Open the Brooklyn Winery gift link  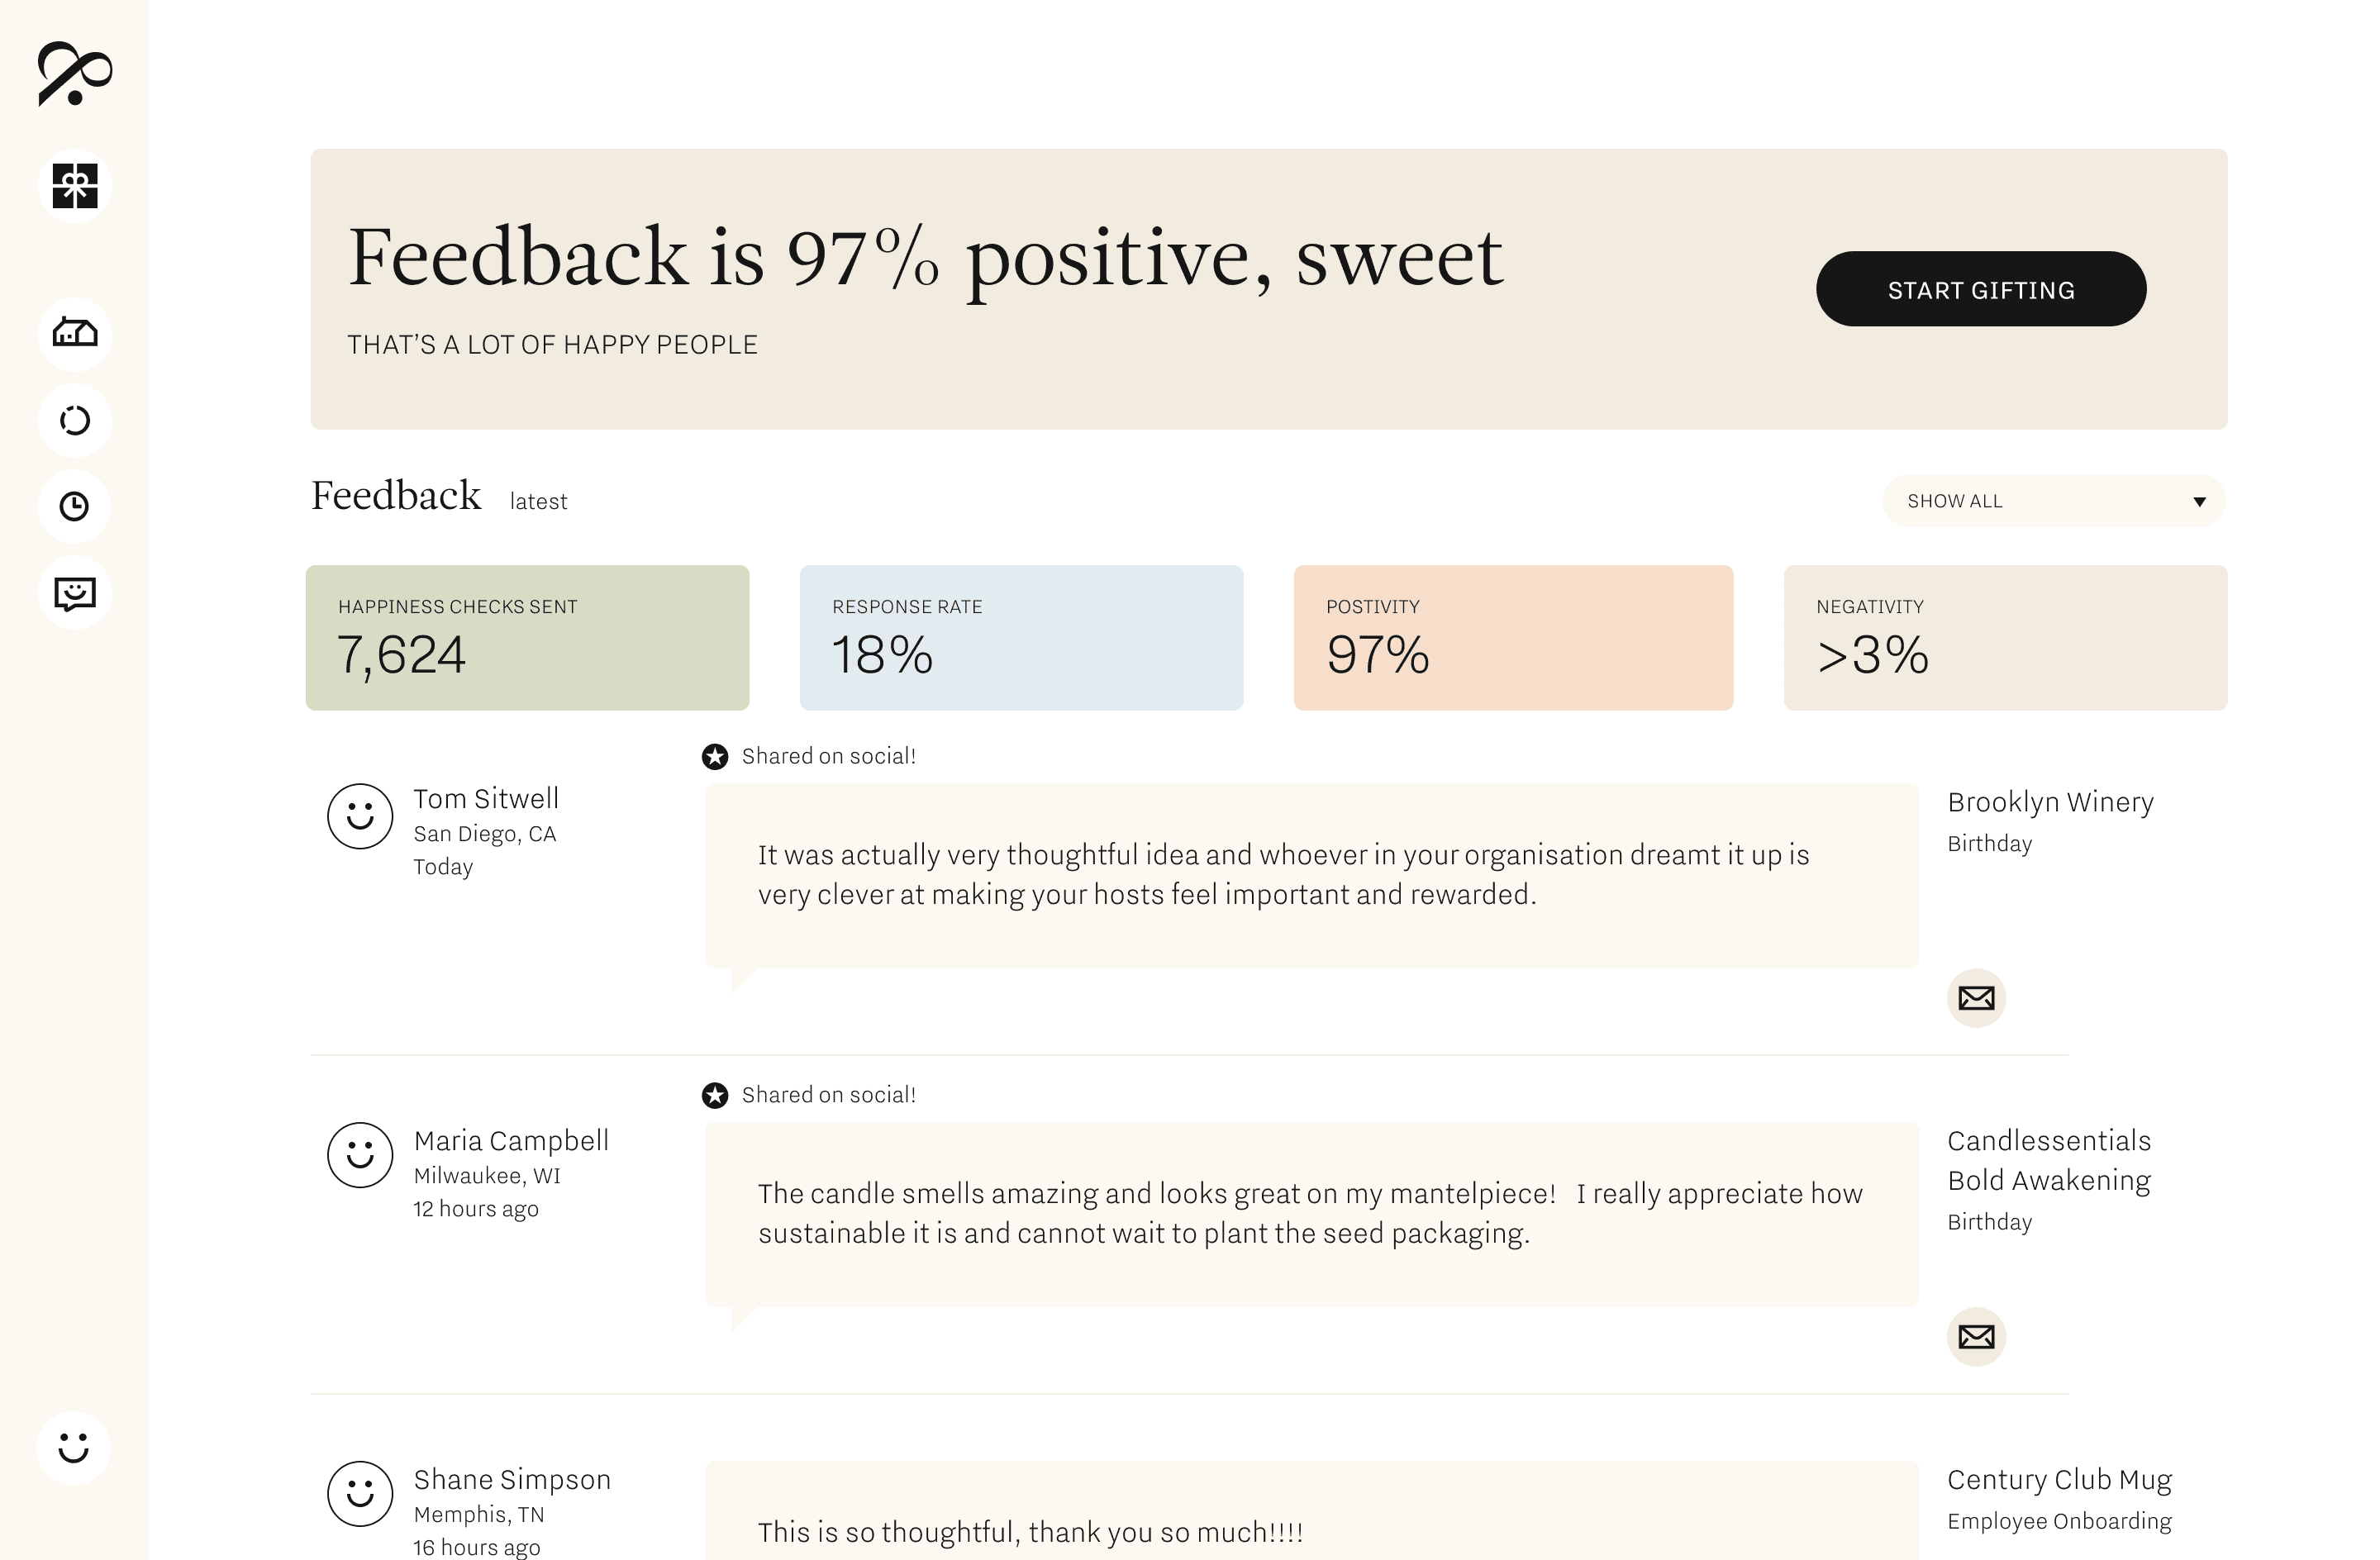(x=2050, y=802)
